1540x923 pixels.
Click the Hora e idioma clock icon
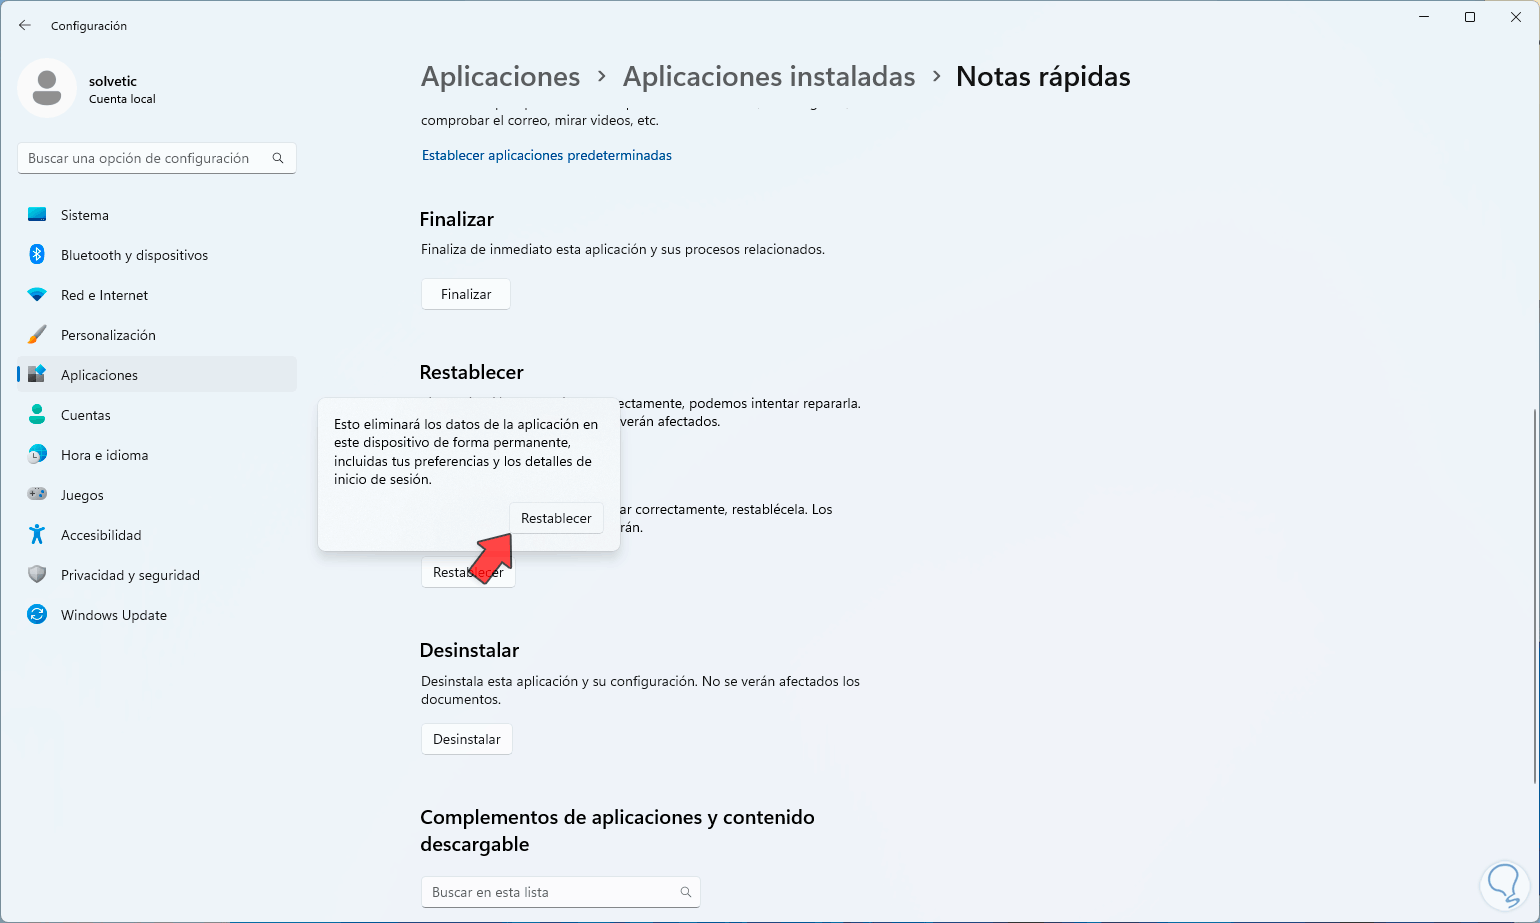[x=37, y=455]
